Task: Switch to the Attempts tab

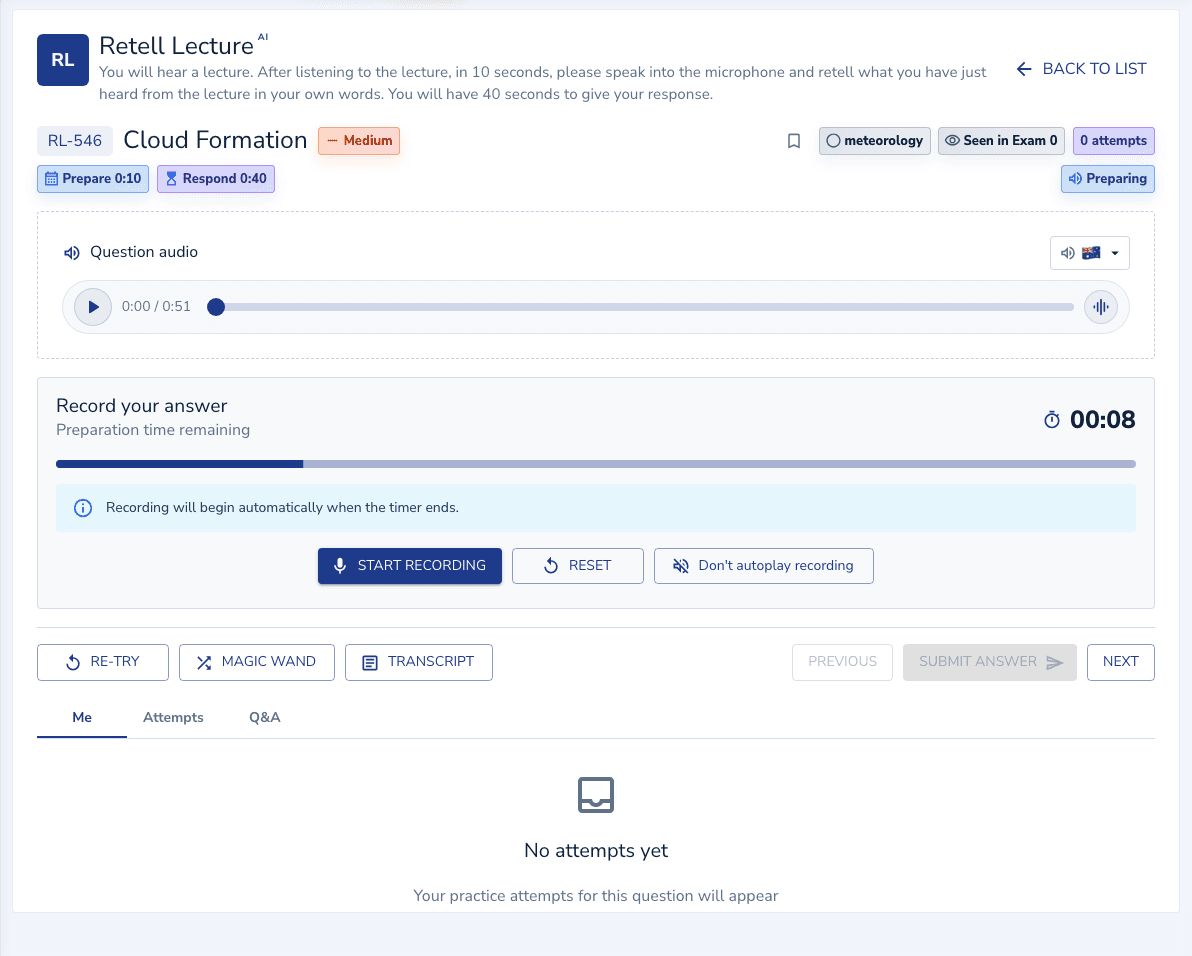Action: pyautogui.click(x=173, y=717)
